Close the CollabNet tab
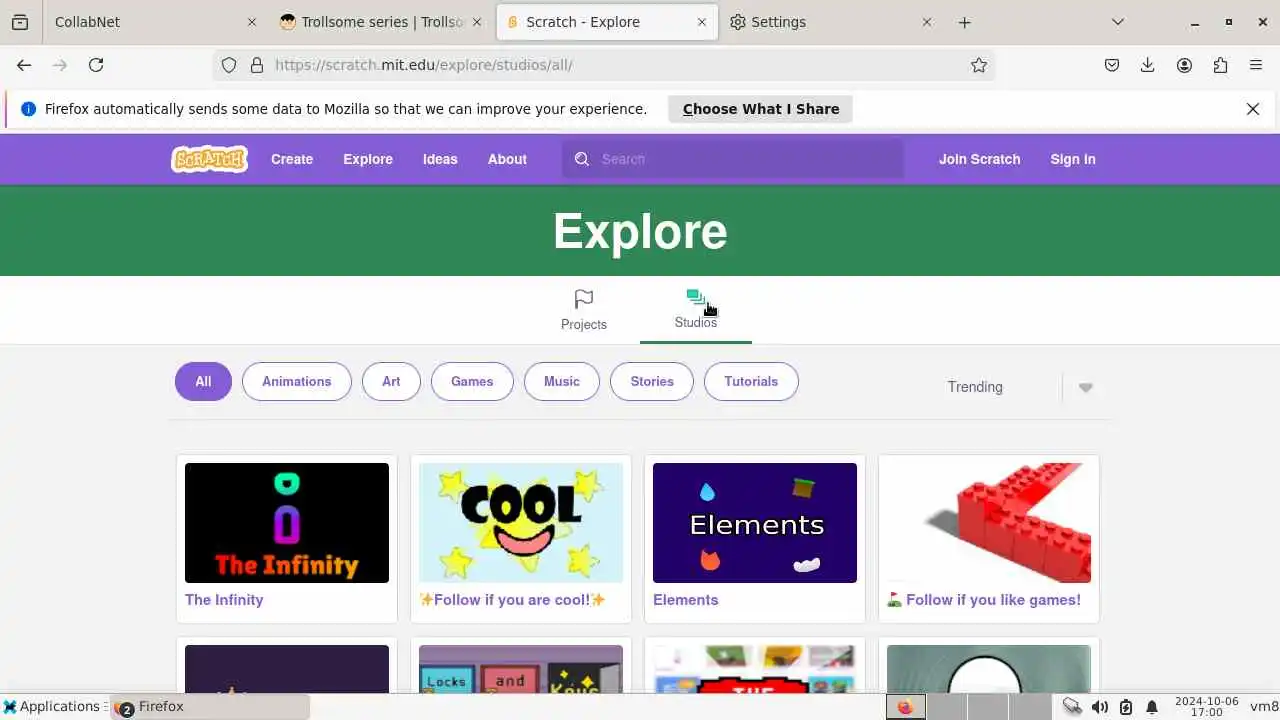The height and width of the screenshot is (720, 1280). [x=252, y=22]
